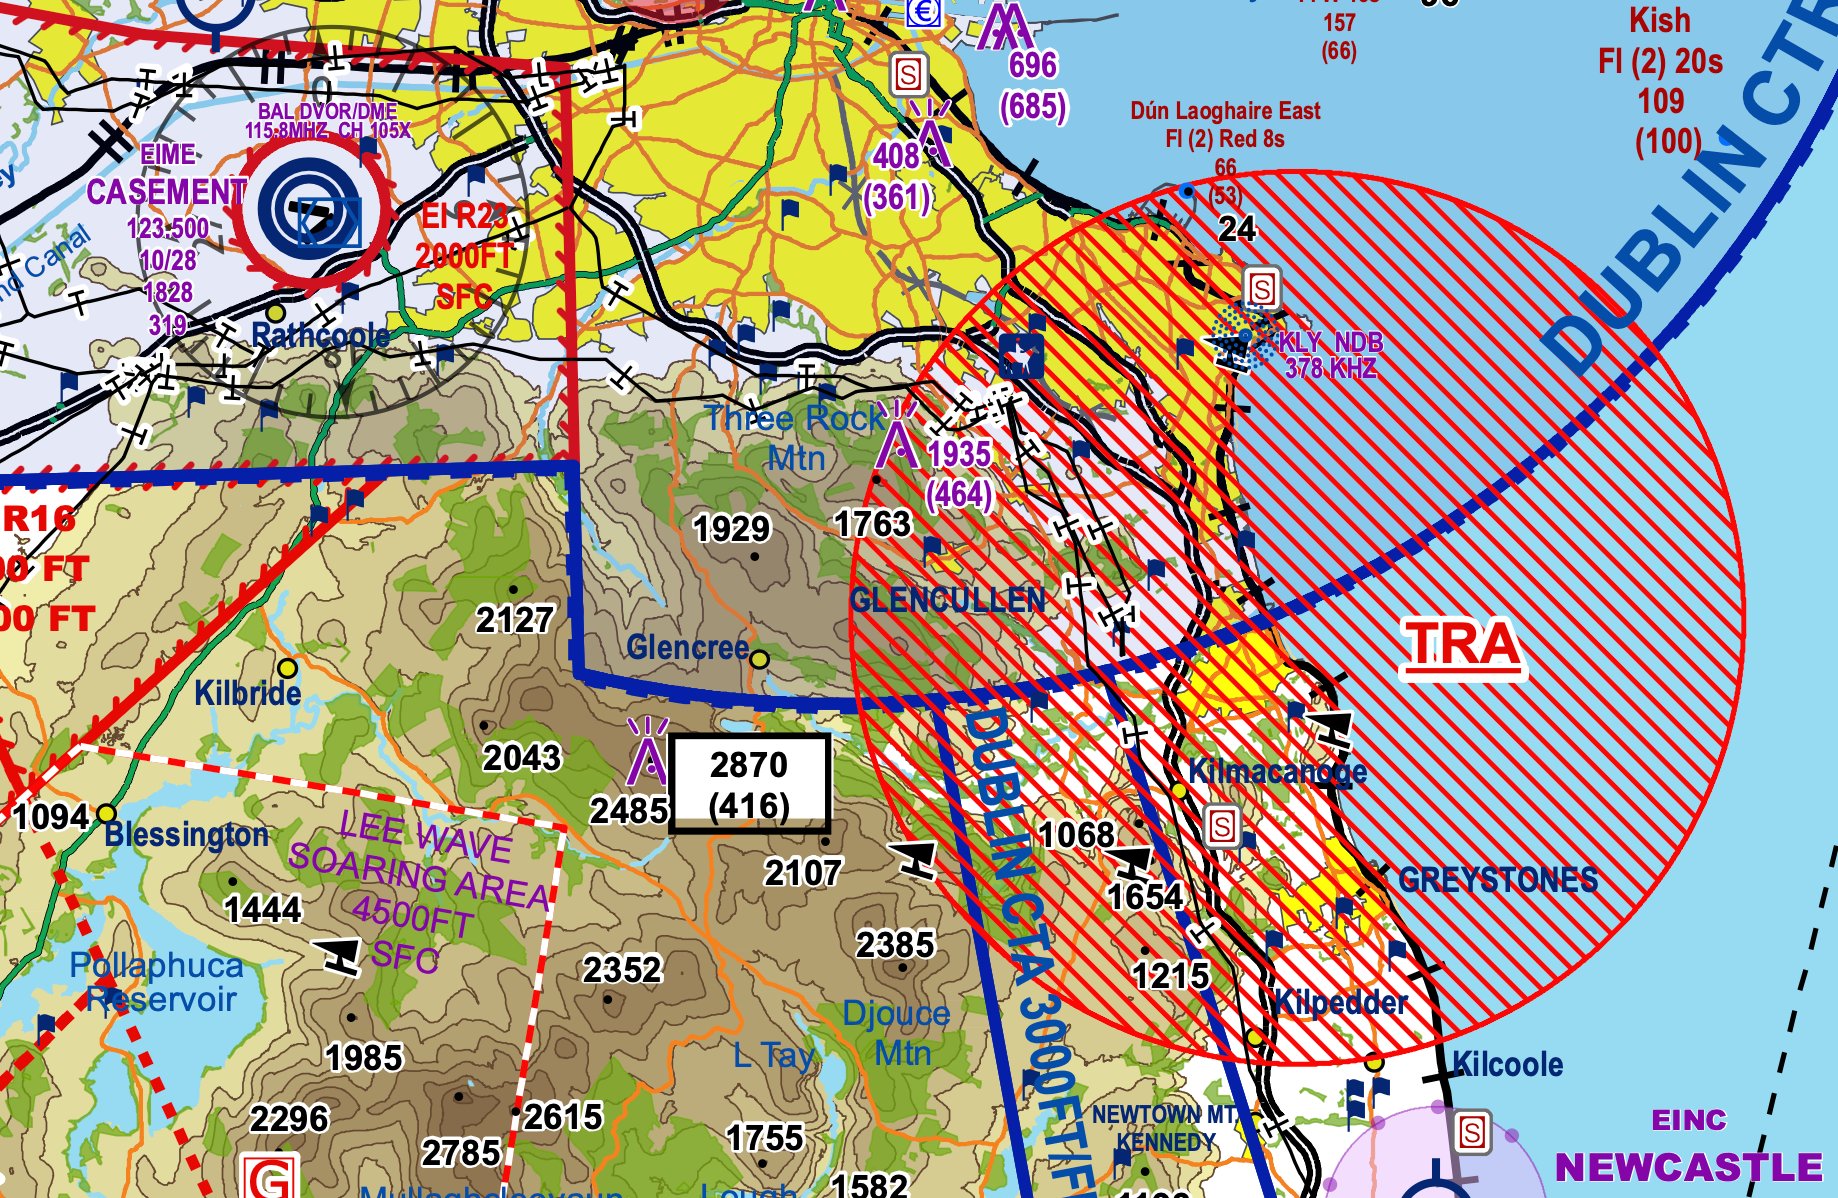
Task: Click the boxed S symbol above NEWCASTLE
Action: [x=1471, y=1133]
